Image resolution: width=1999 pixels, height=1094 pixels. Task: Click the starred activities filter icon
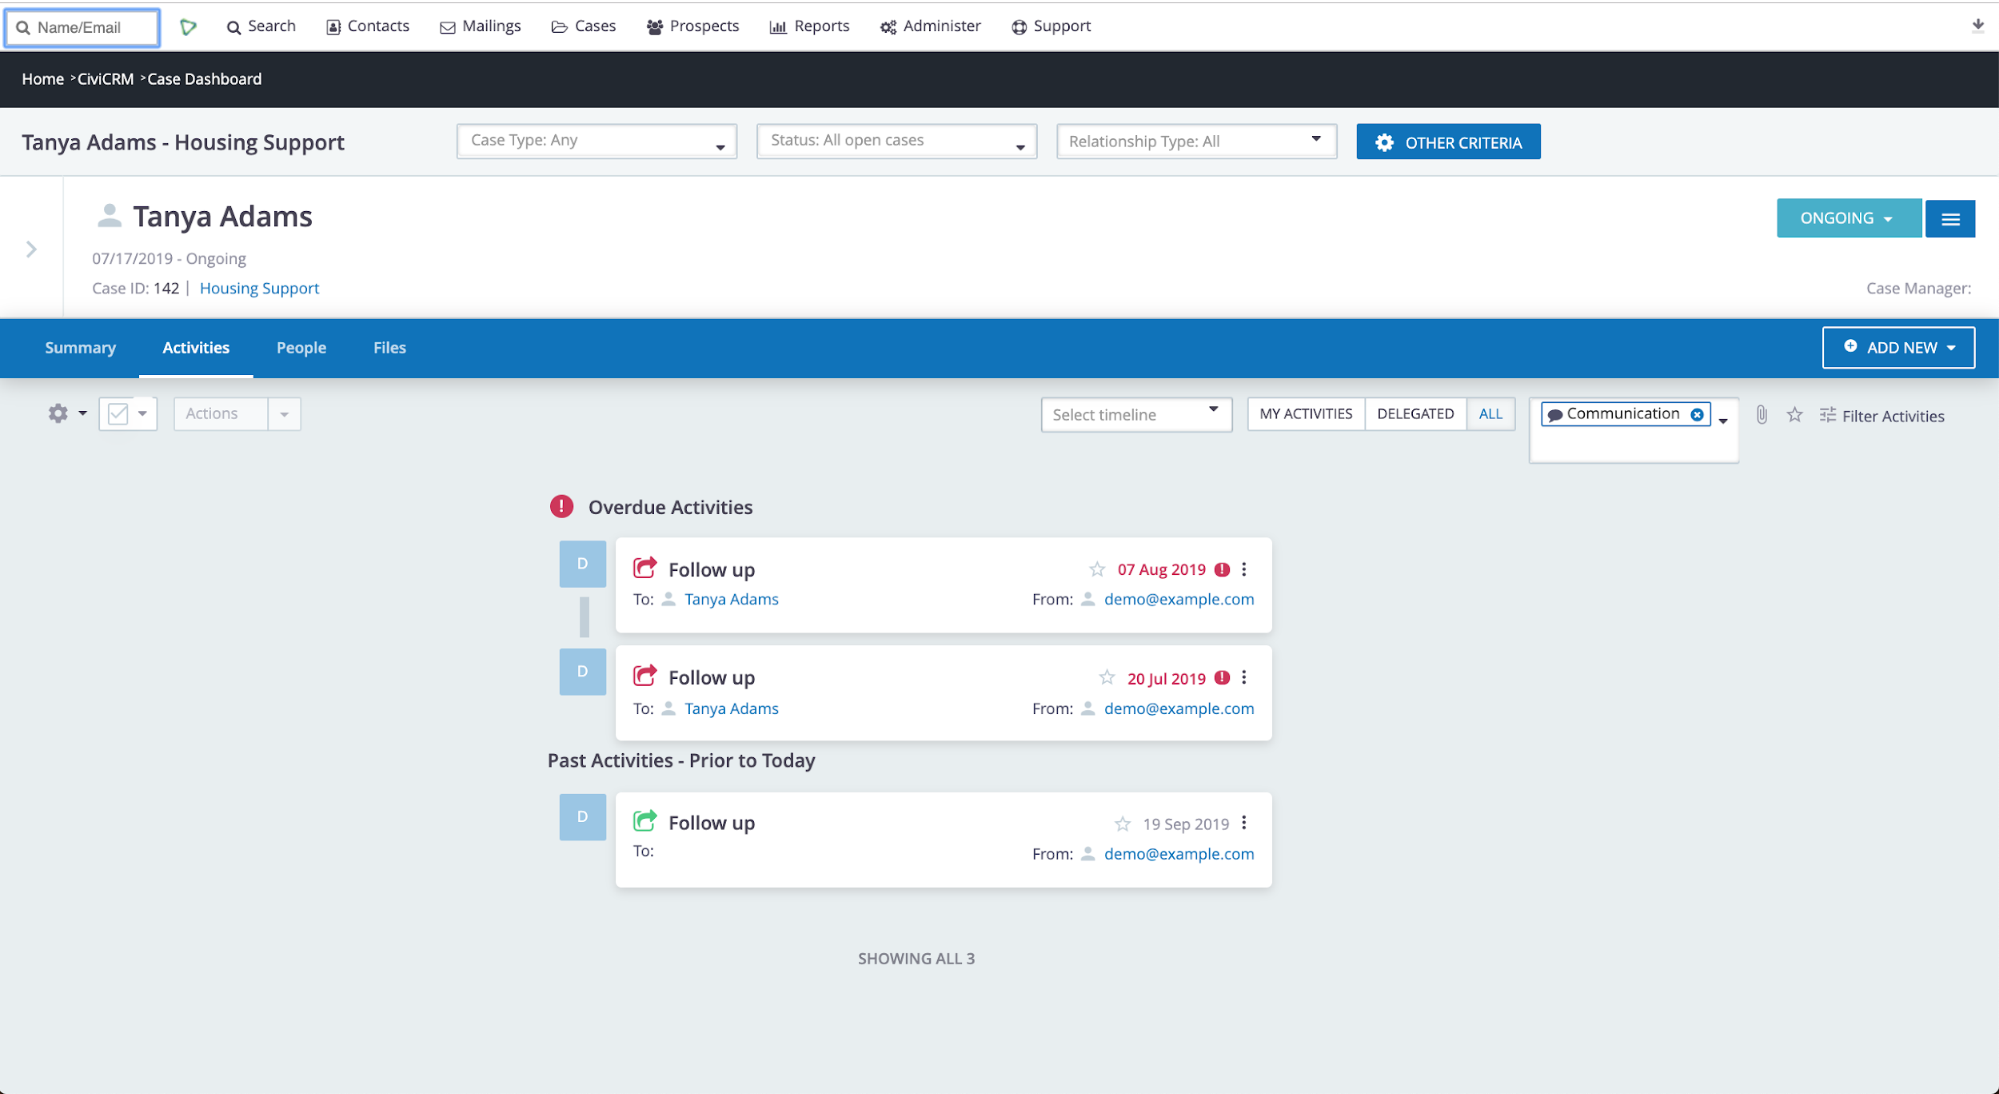pos(1795,415)
